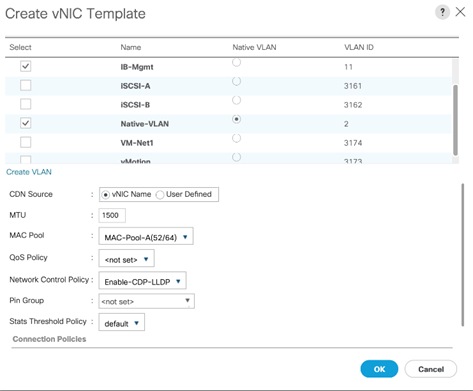The image size is (473, 391).
Task: Sort by the VLAN ID column header
Action: [x=359, y=47]
